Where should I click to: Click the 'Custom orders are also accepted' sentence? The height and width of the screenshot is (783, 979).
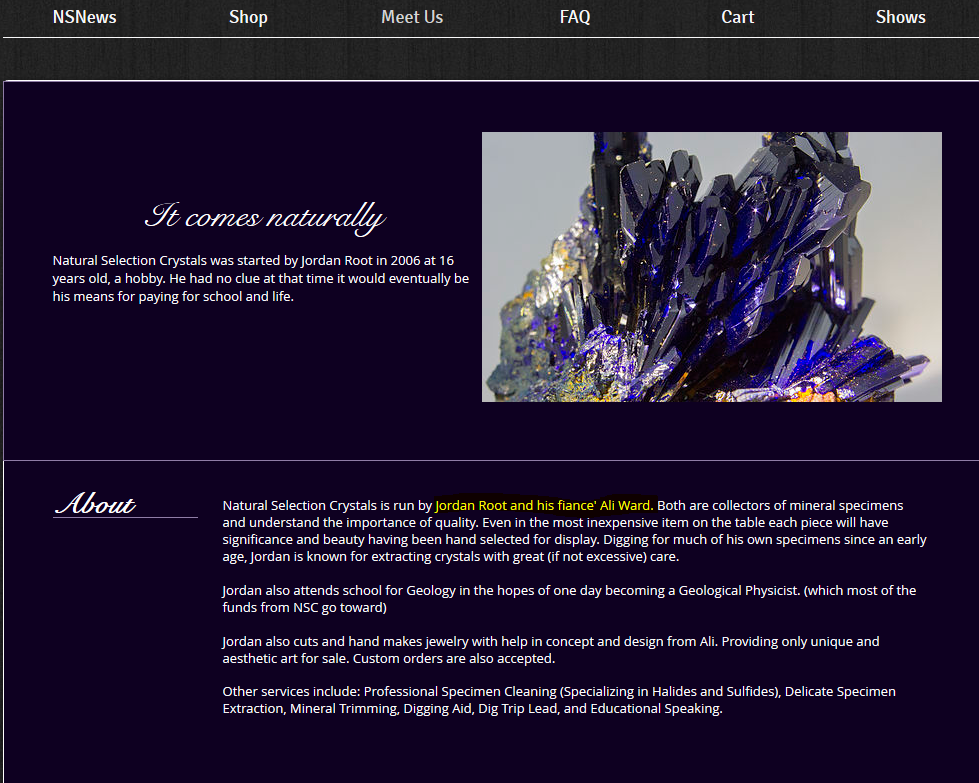click(454, 658)
